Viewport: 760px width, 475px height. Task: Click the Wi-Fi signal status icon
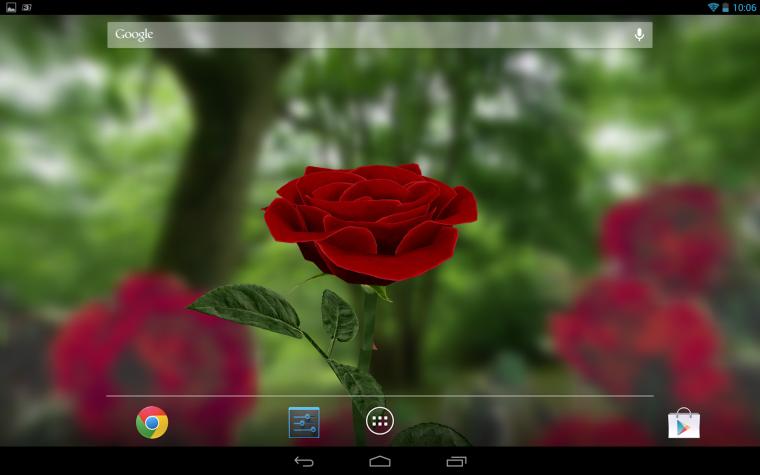click(713, 7)
